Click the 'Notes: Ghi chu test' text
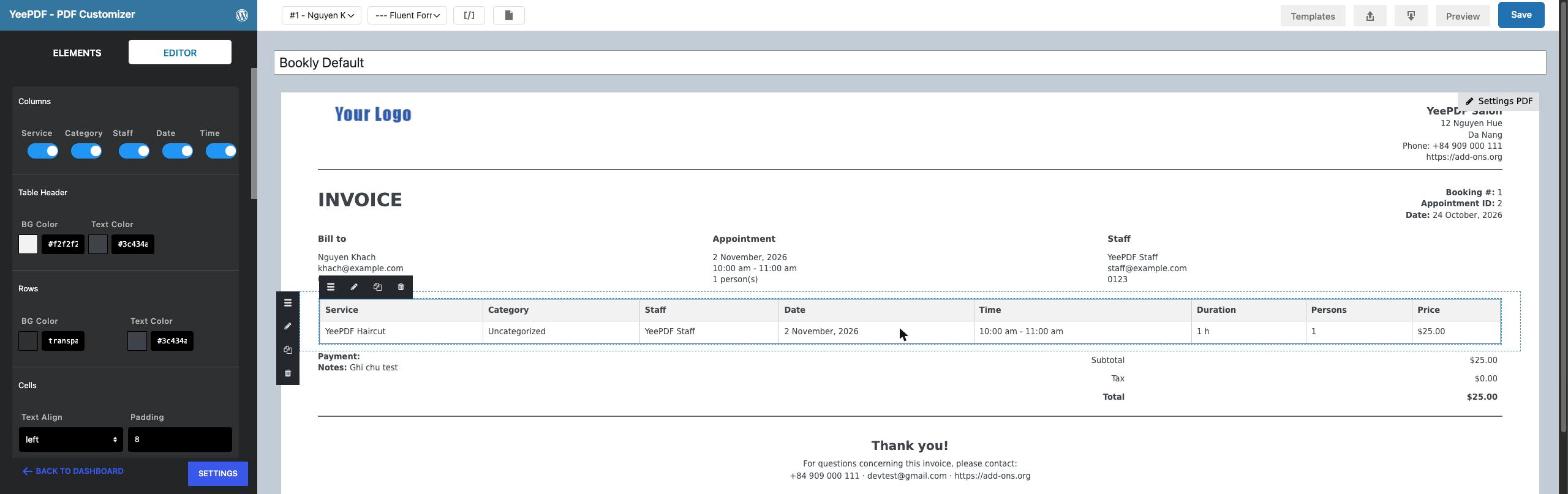This screenshot has width=1568, height=494. tap(358, 367)
